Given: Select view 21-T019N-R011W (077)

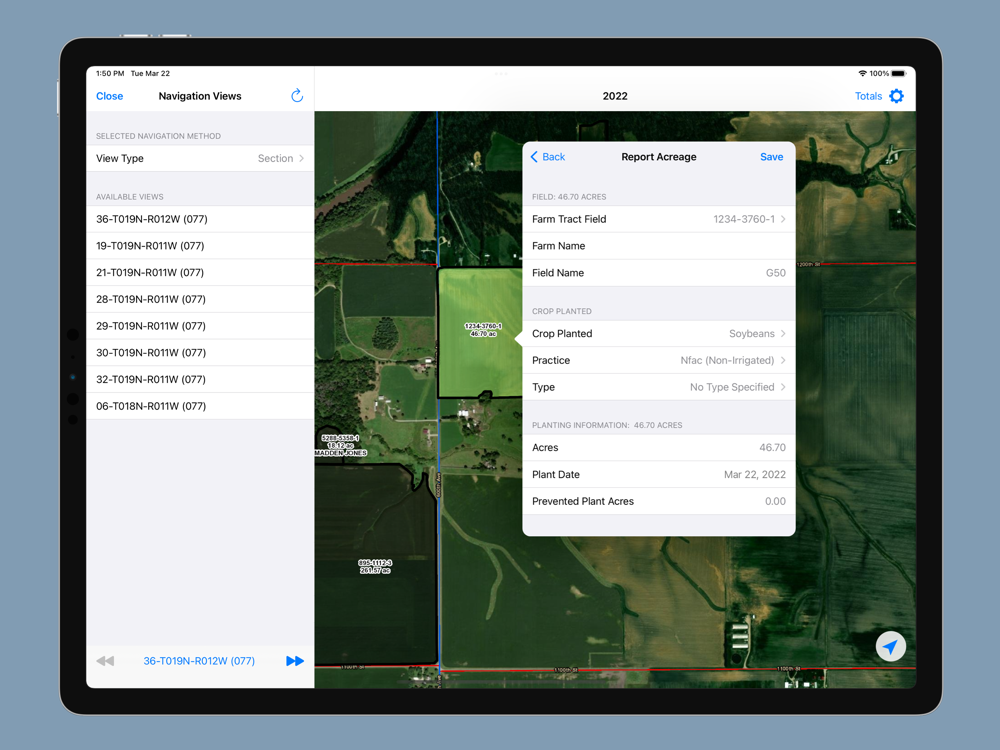Looking at the screenshot, I should point(200,272).
